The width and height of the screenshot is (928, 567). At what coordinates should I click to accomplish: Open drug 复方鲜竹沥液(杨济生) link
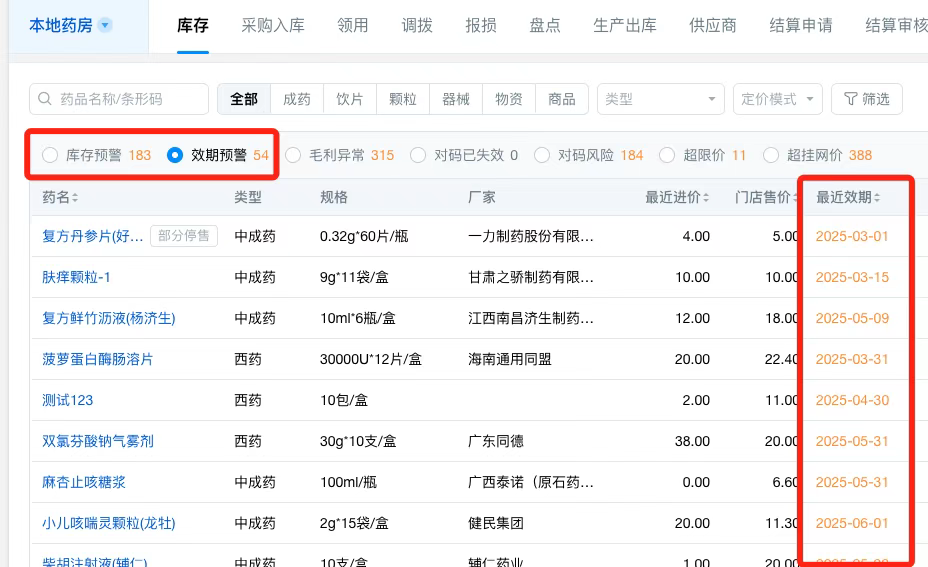coord(108,318)
